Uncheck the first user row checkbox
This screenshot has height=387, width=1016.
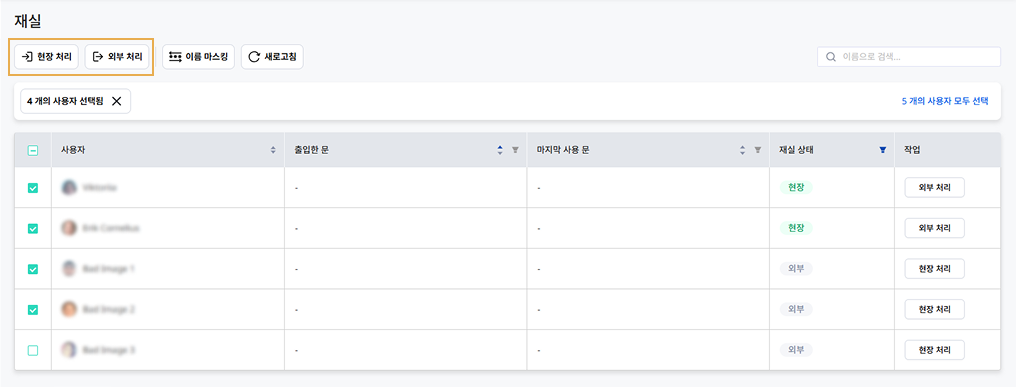pyautogui.click(x=33, y=188)
